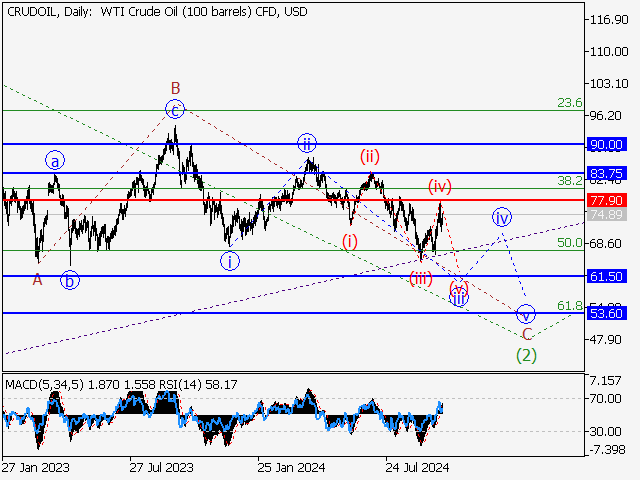Viewport: 640px width, 480px height.
Task: Select the red (v) sub-wave label
Action: click(x=459, y=287)
